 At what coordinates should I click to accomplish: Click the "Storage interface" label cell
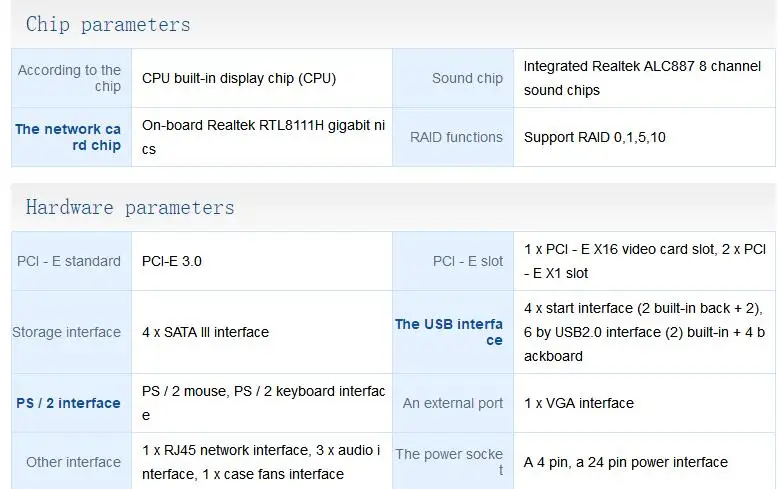point(66,332)
